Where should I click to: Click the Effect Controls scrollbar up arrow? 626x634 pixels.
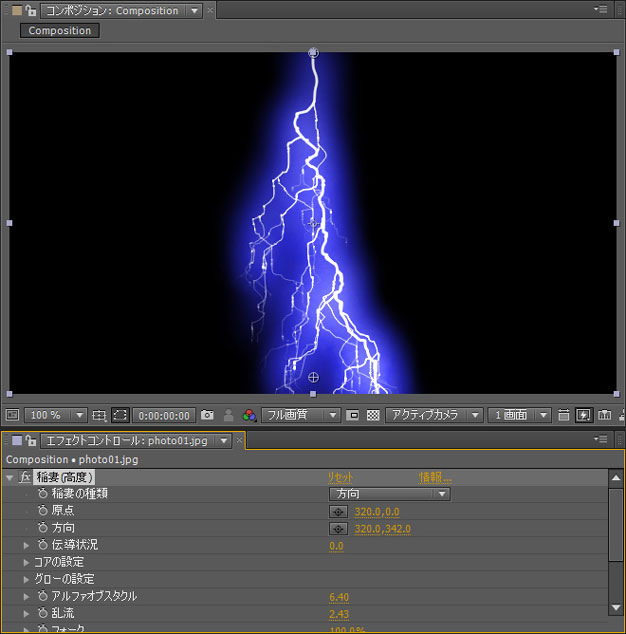coord(616,478)
